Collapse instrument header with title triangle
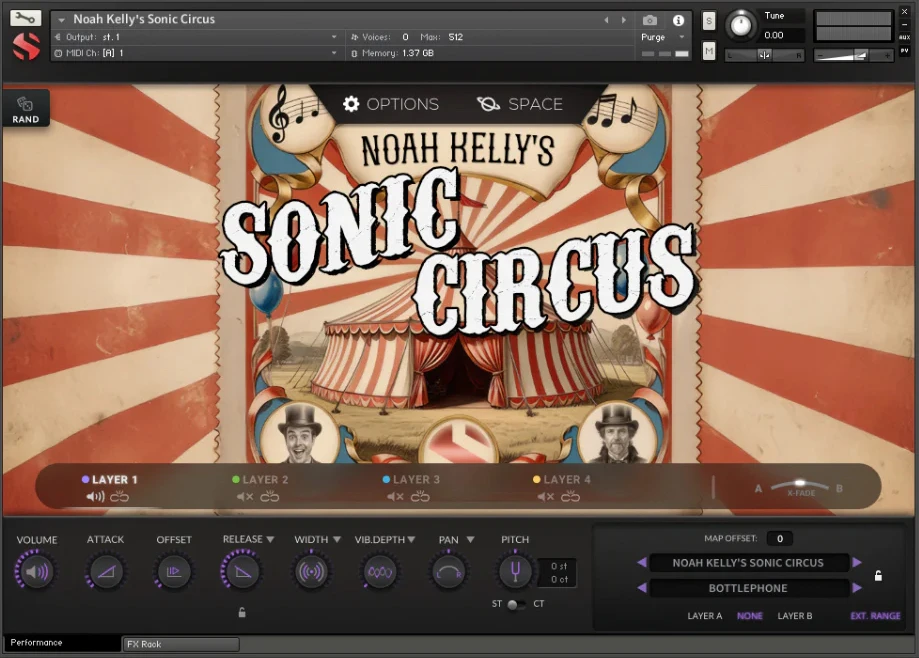919x658 pixels. pyautogui.click(x=62, y=20)
